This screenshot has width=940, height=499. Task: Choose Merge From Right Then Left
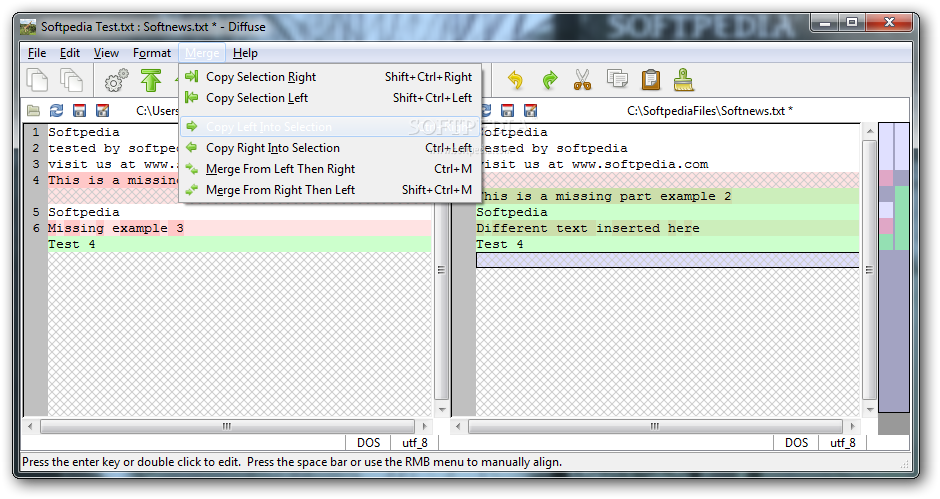point(330,190)
